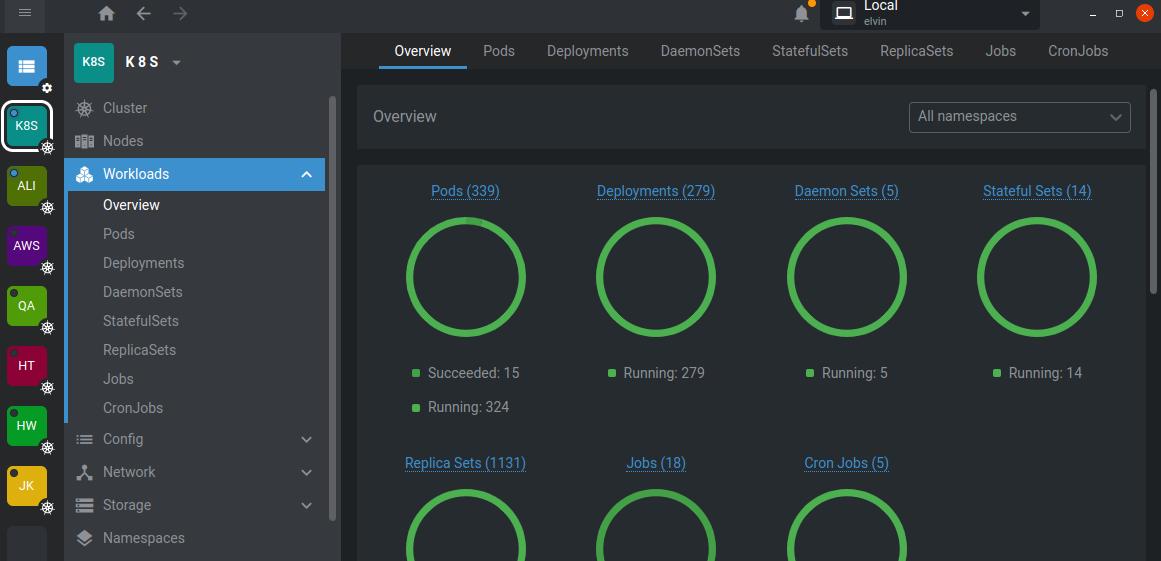Open the Pods (339) link
The width and height of the screenshot is (1161, 561).
(x=466, y=191)
